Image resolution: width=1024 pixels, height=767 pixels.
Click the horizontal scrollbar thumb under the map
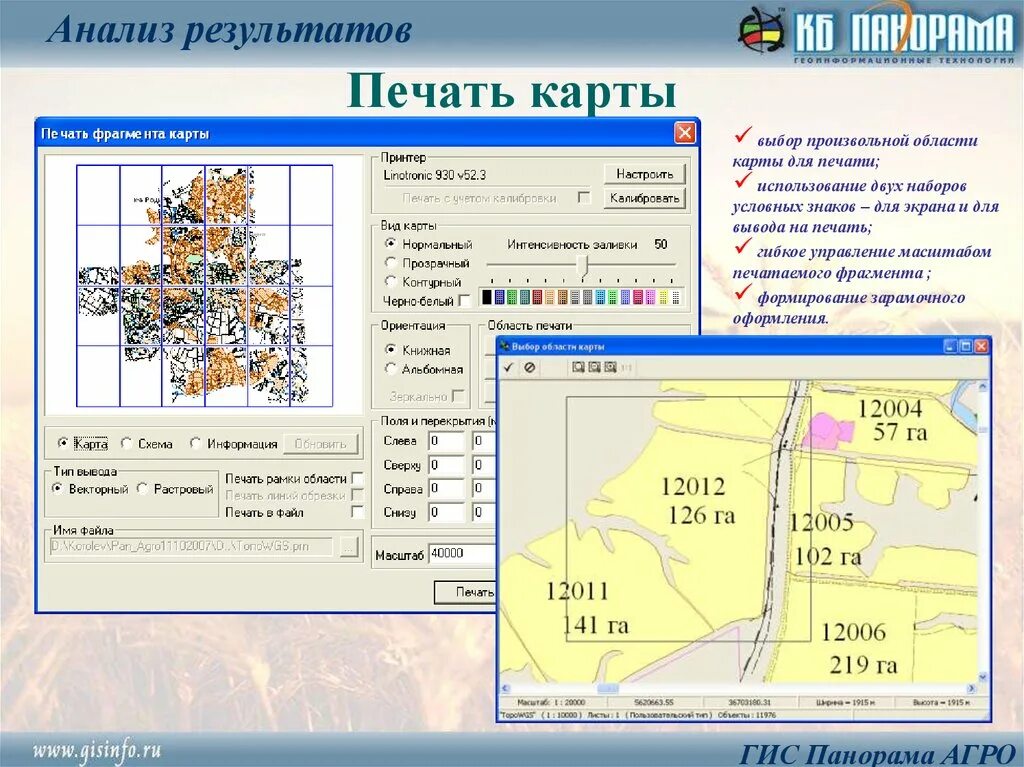tap(608, 688)
